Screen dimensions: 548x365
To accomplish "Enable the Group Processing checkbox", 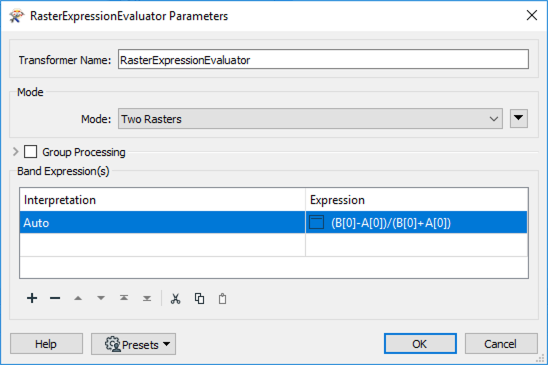I will (x=30, y=152).
